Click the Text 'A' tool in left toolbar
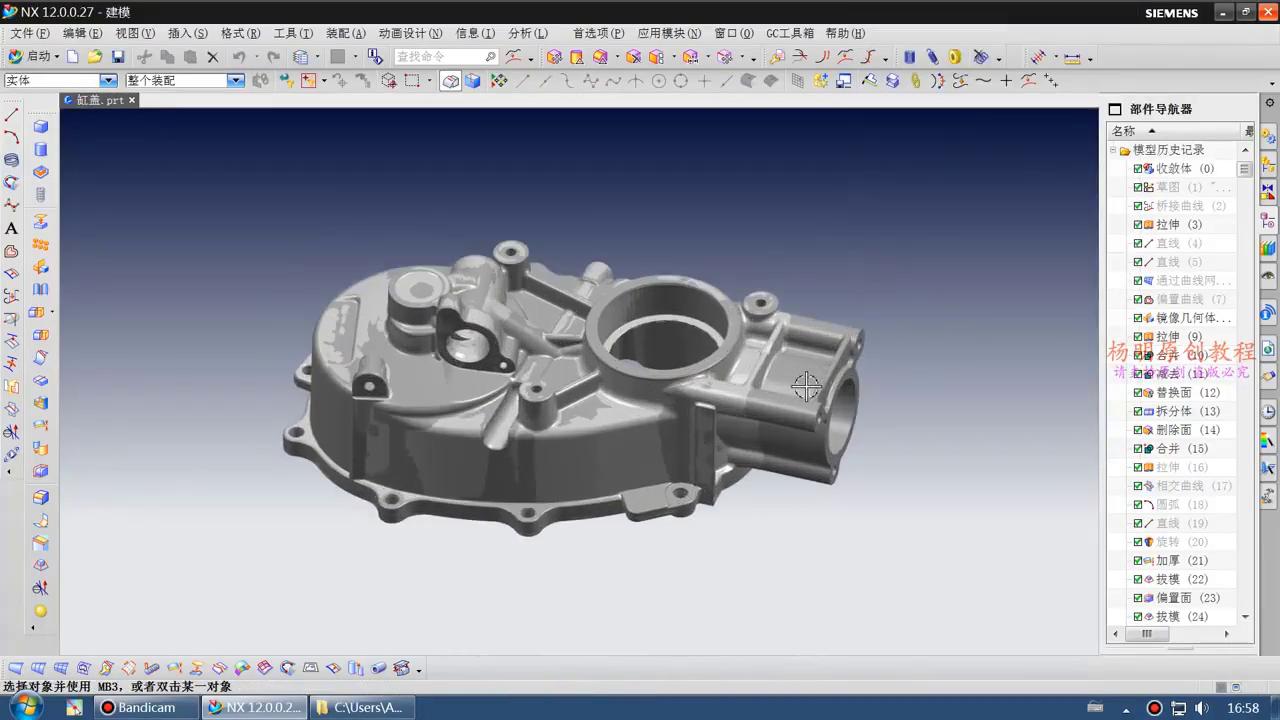 coord(12,229)
